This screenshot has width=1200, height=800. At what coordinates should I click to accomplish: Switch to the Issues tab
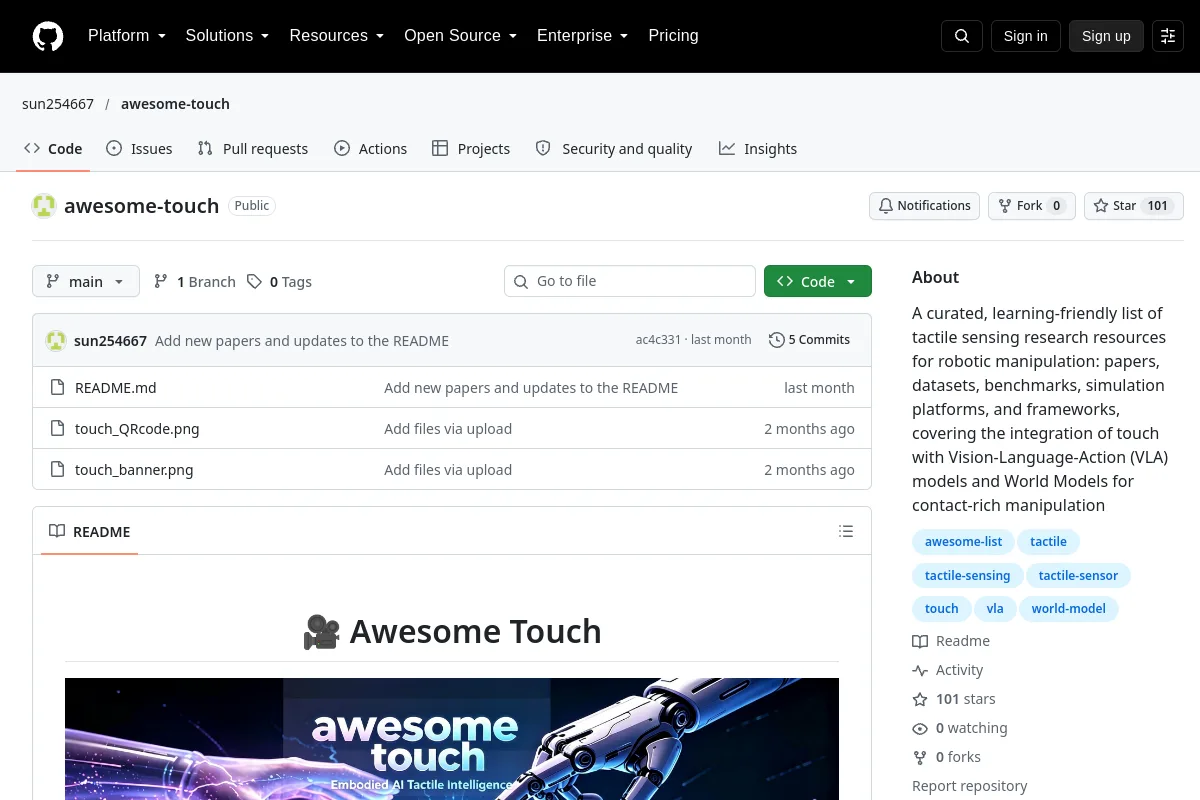(139, 149)
